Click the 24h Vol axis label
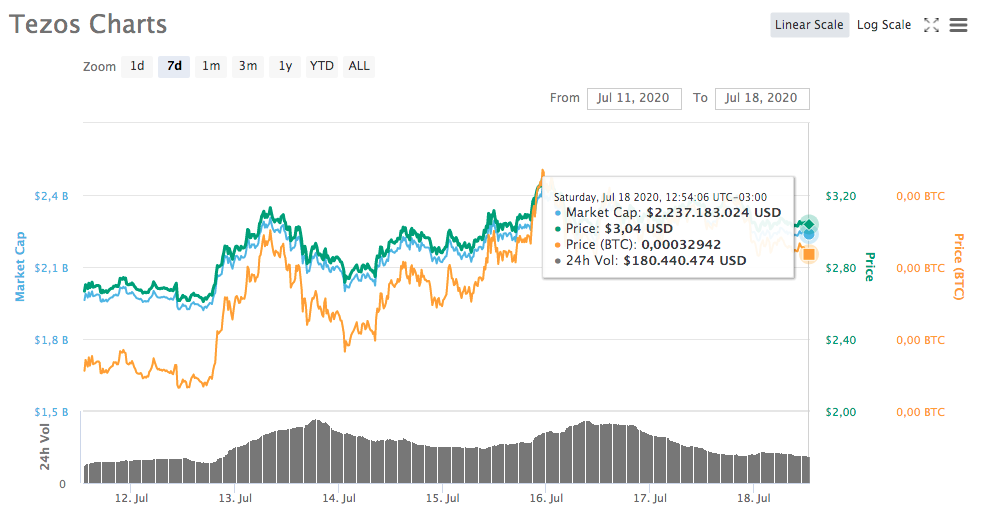Image resolution: width=997 pixels, height=517 pixels. (45, 446)
